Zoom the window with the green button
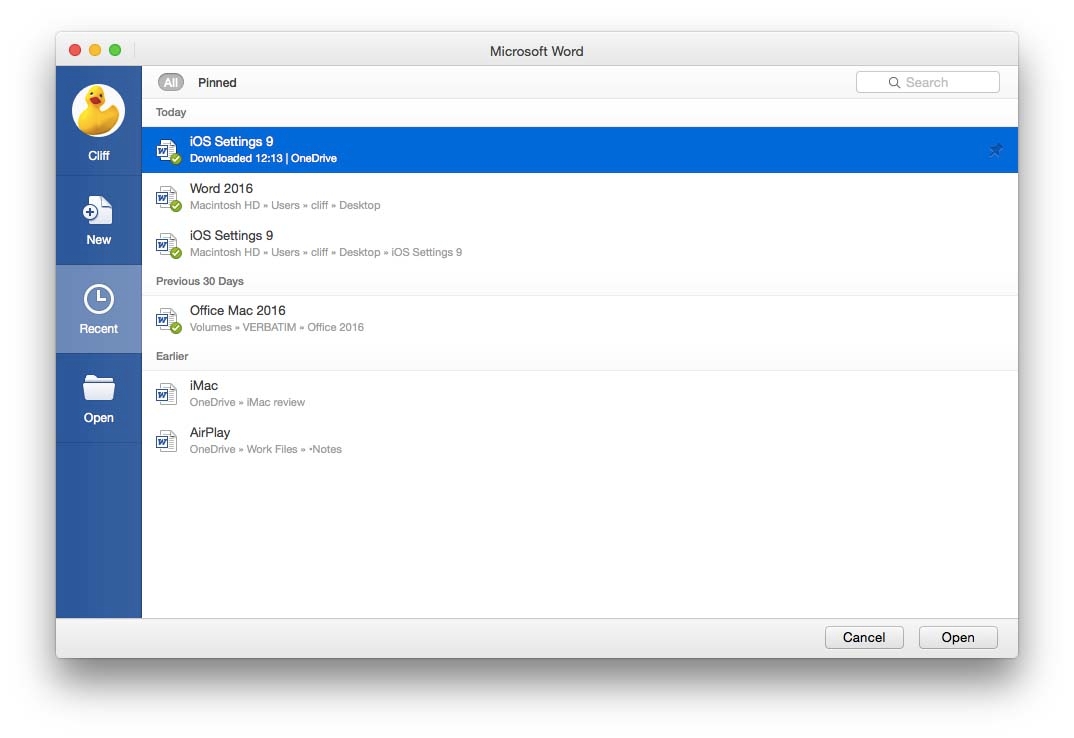This screenshot has height=738, width=1074. point(115,50)
